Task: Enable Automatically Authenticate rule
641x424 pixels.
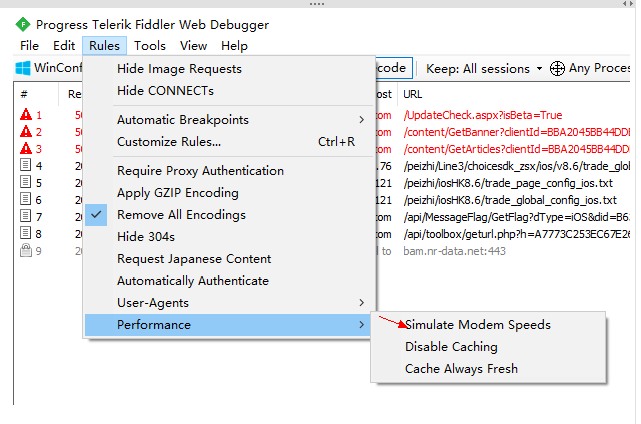Action: (x=229, y=281)
